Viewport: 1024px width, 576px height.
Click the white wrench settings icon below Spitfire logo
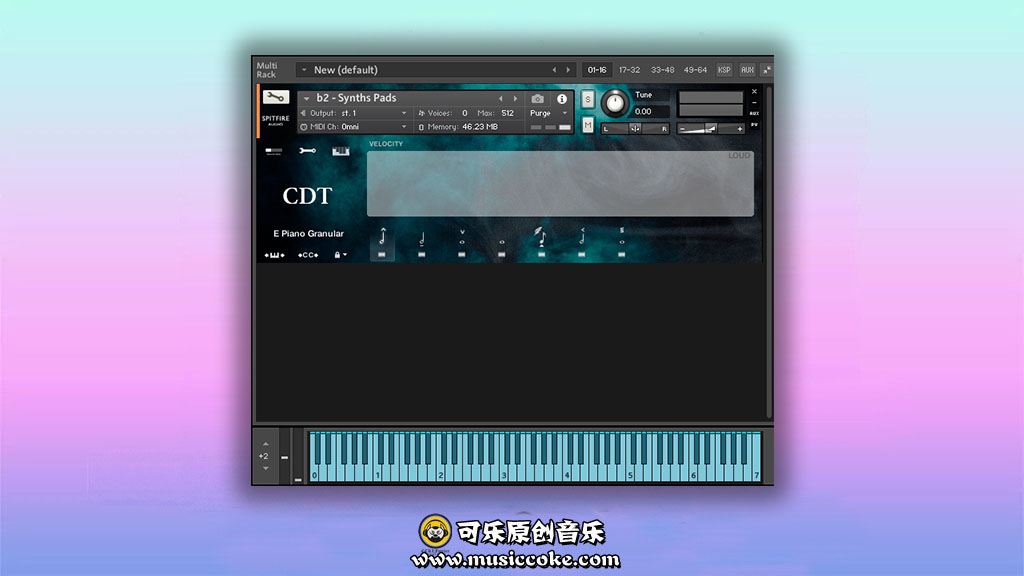pyautogui.click(x=307, y=151)
